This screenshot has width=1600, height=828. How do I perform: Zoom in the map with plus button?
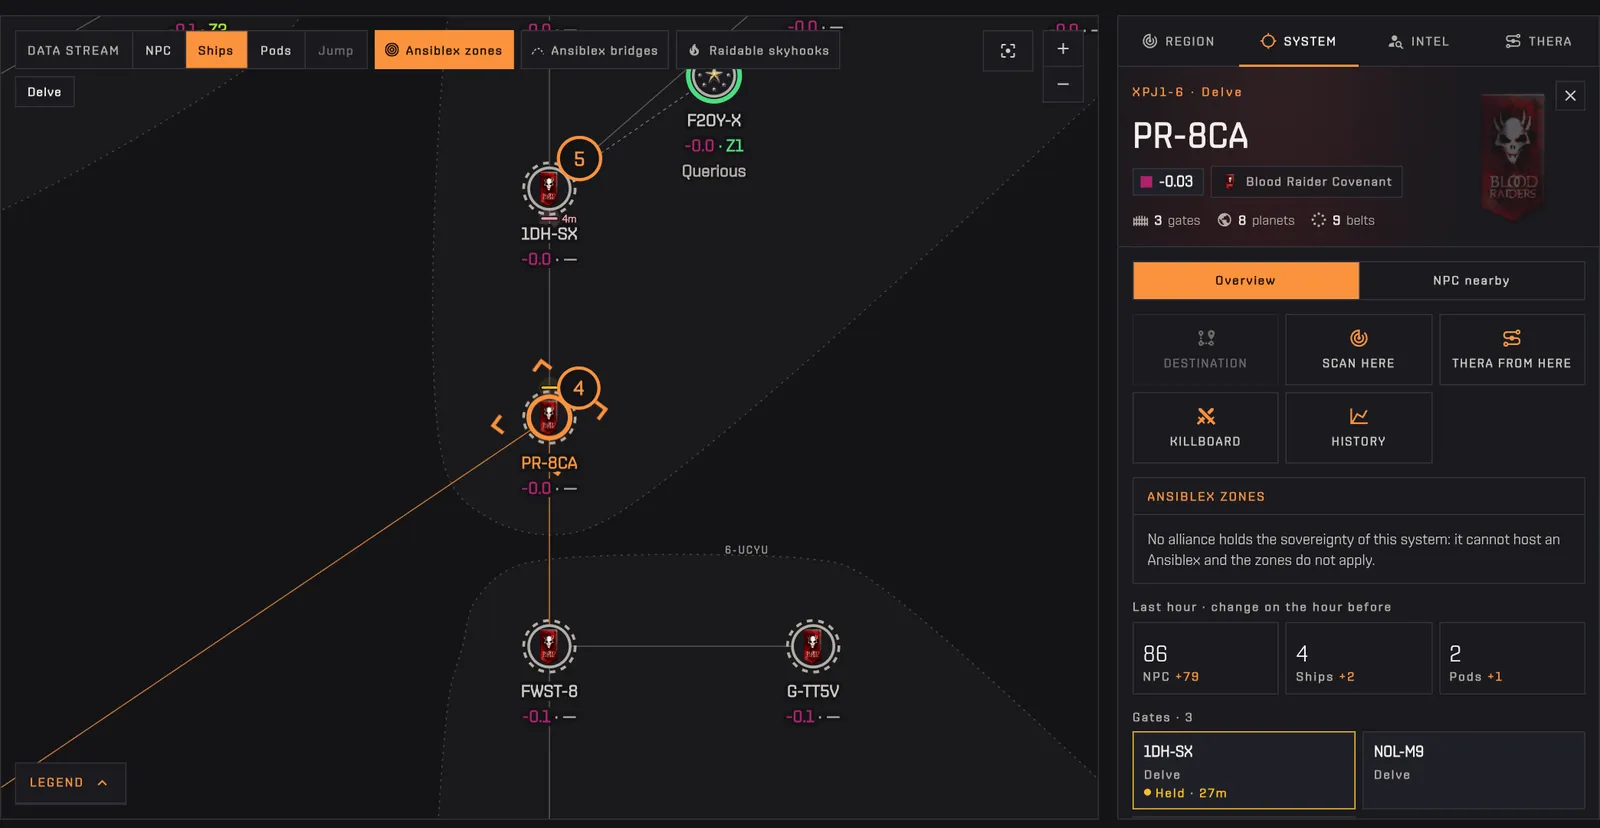tap(1063, 49)
